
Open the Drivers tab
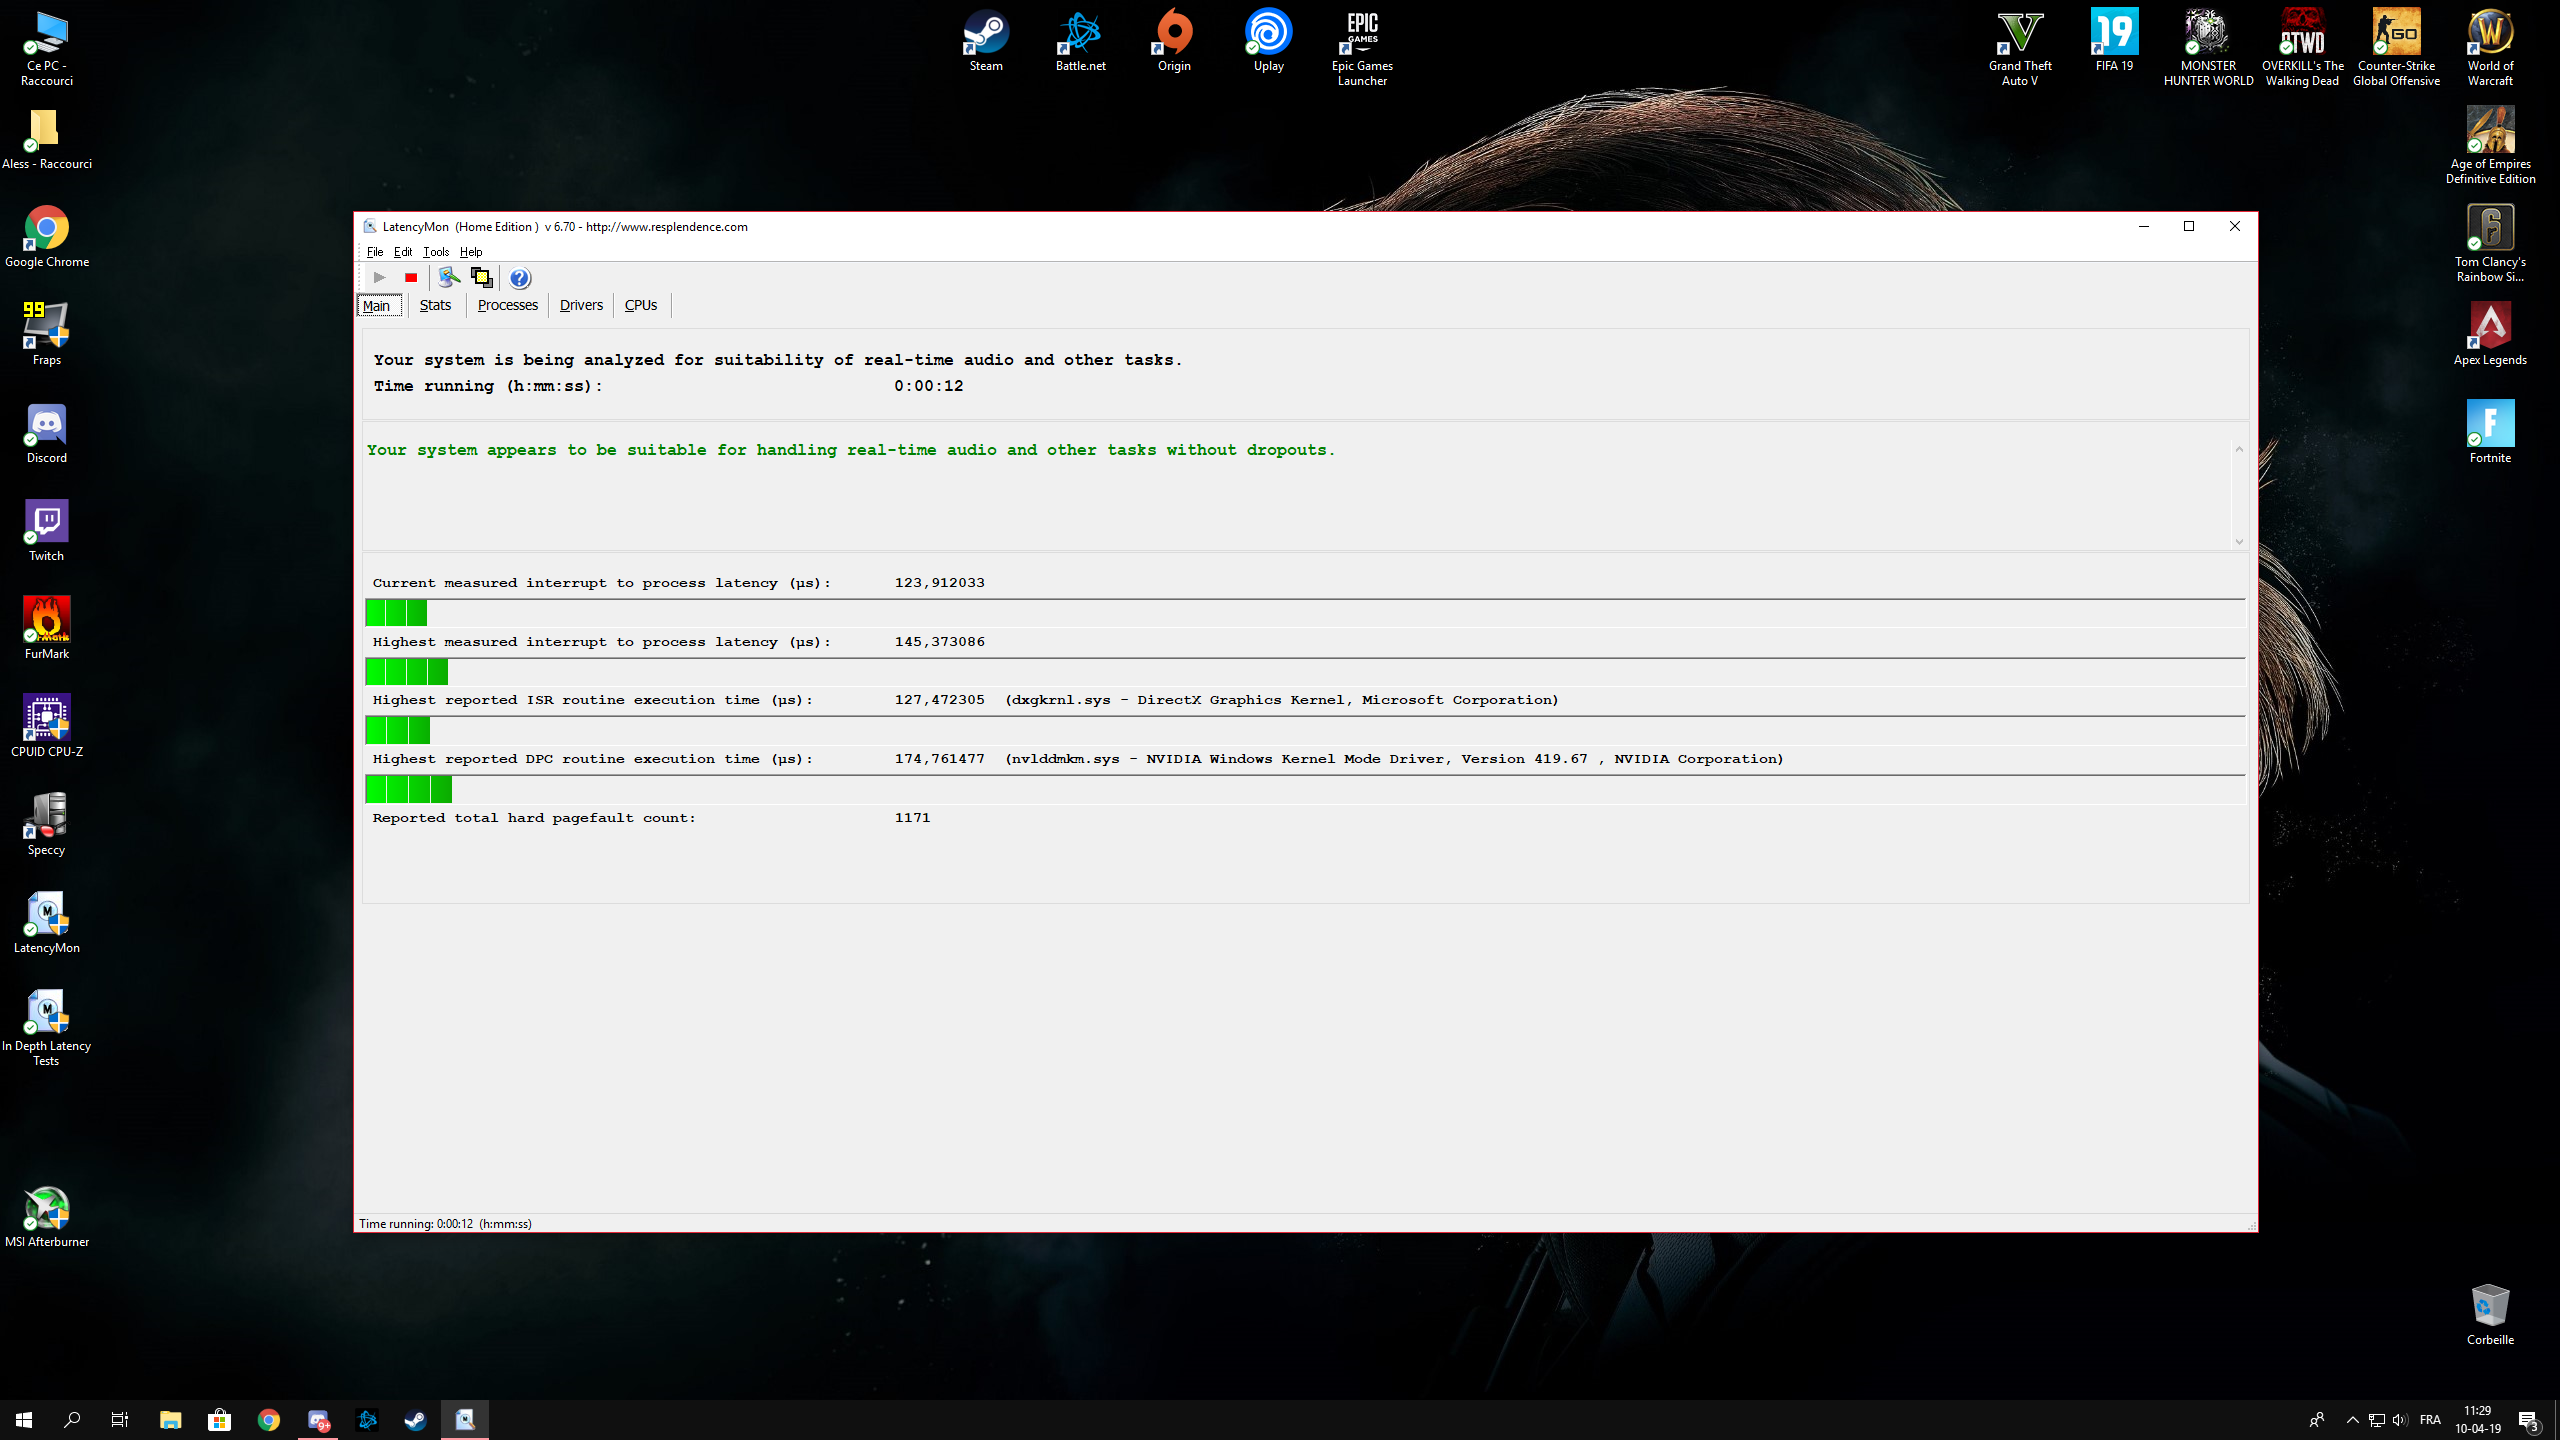coord(581,305)
